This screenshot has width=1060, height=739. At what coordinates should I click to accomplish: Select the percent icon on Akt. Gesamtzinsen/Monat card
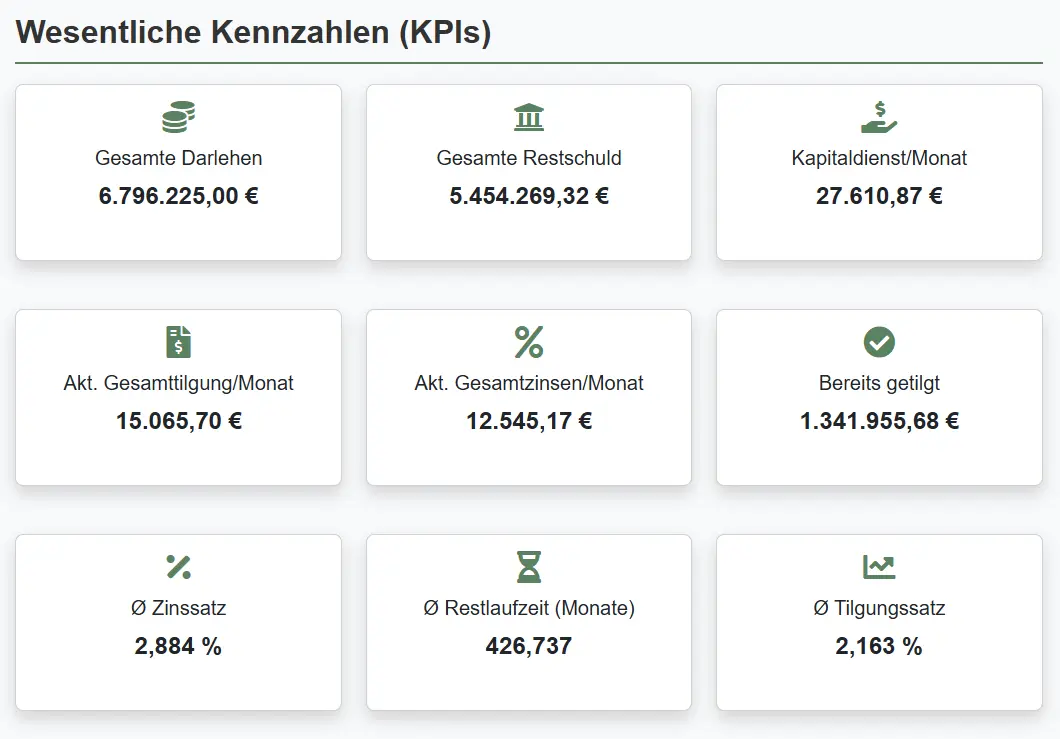528,341
